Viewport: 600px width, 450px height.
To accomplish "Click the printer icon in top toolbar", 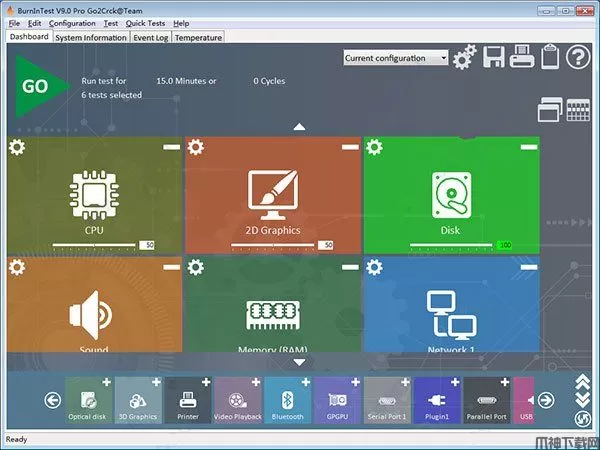I will tap(521, 58).
